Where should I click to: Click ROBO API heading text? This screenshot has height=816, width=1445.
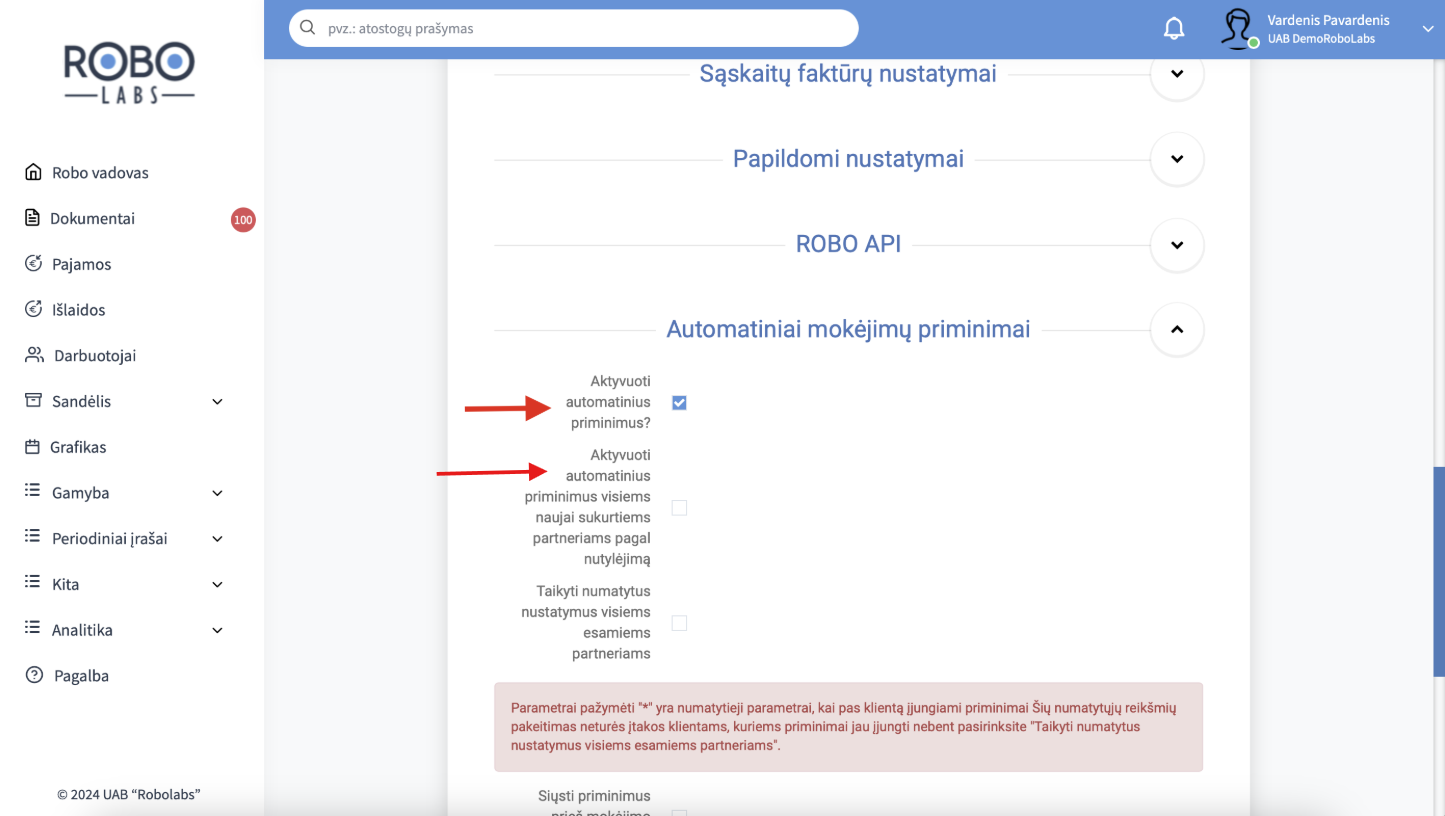click(x=848, y=245)
